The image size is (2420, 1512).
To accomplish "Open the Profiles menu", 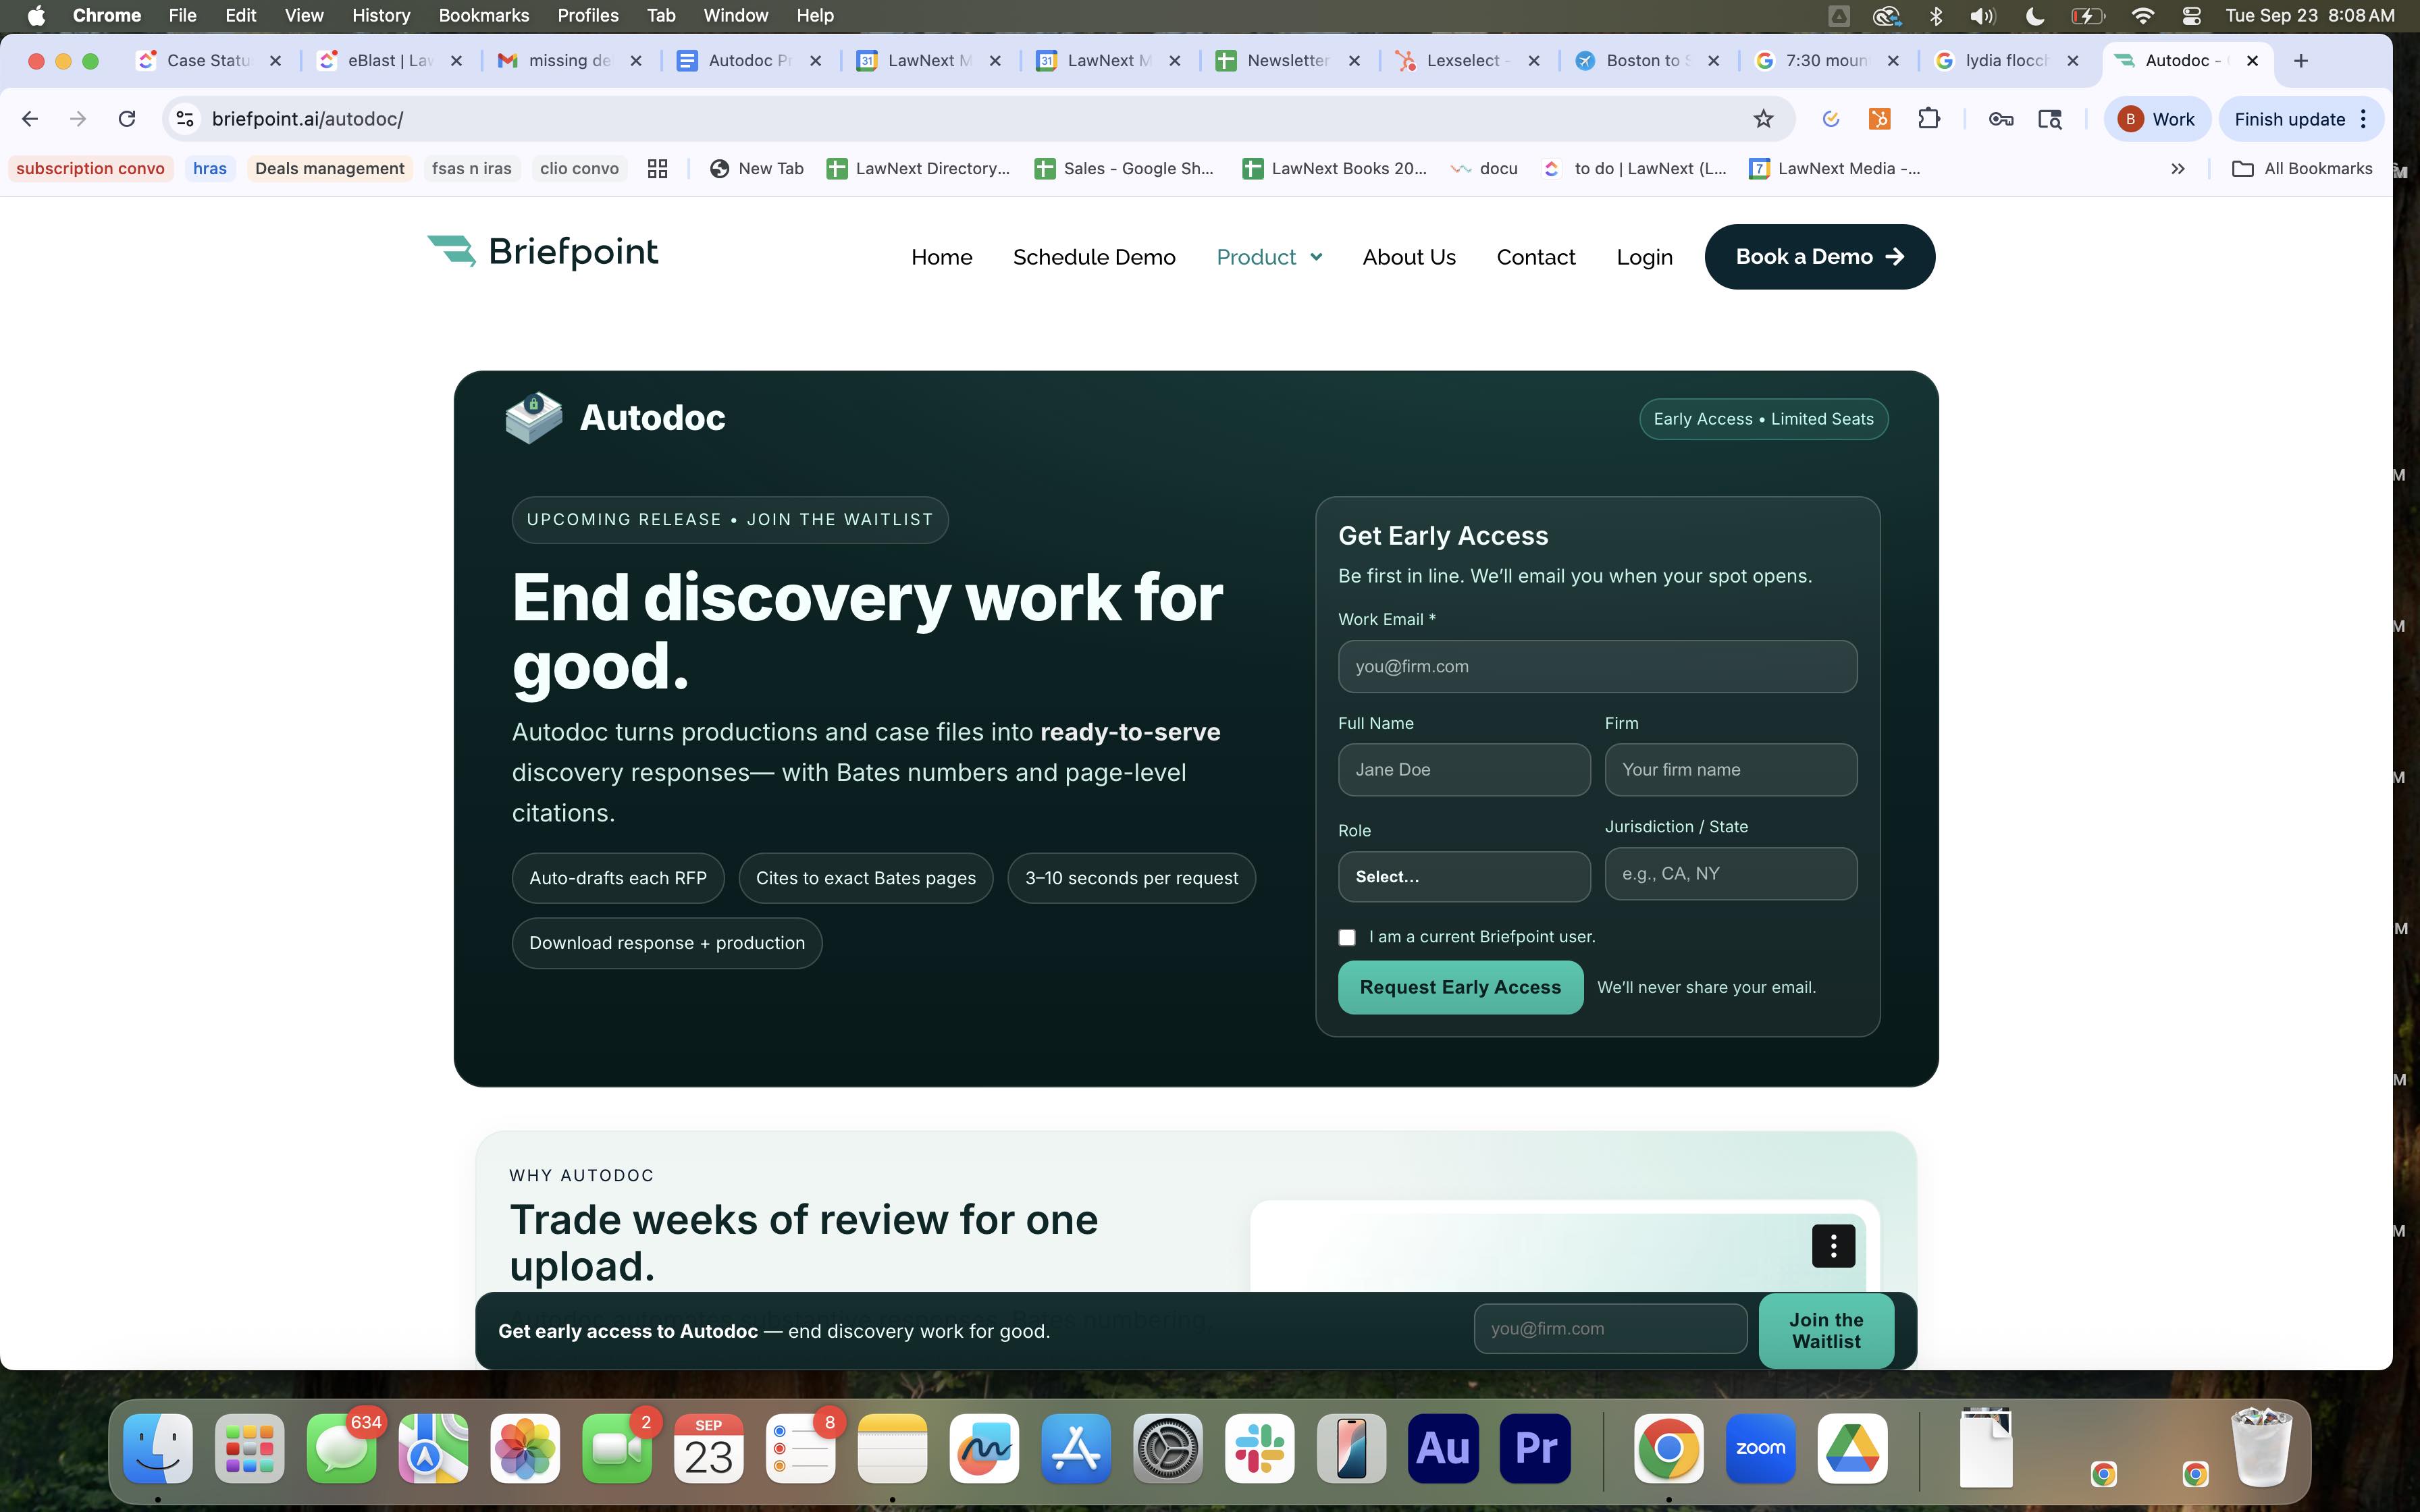I will [588, 15].
